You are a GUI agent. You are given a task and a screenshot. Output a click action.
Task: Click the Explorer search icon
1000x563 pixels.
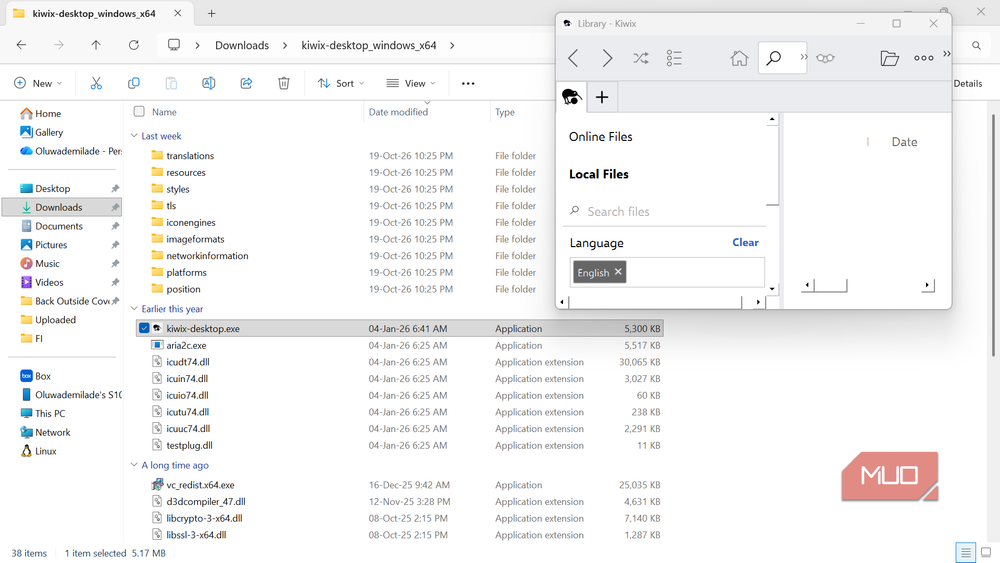point(976,45)
